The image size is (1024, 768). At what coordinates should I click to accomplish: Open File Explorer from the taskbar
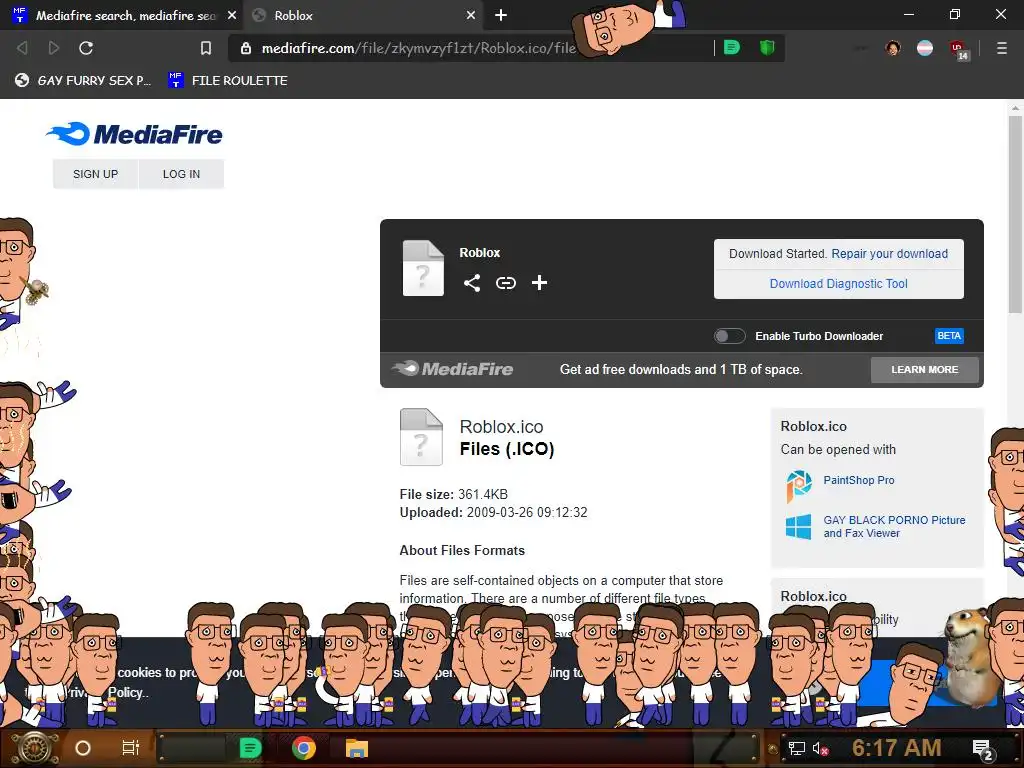pos(357,748)
